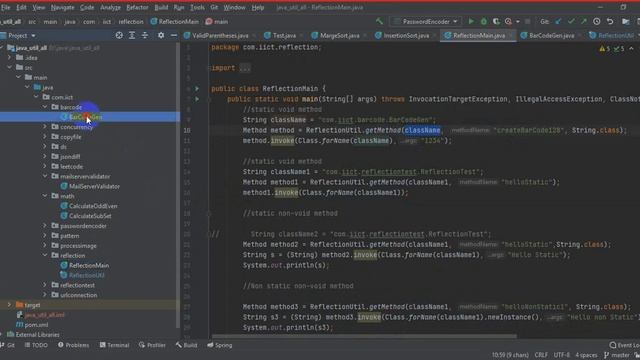The image size is (640, 360).
Task: Start debugging with the green bug icon
Action: coord(484,21)
